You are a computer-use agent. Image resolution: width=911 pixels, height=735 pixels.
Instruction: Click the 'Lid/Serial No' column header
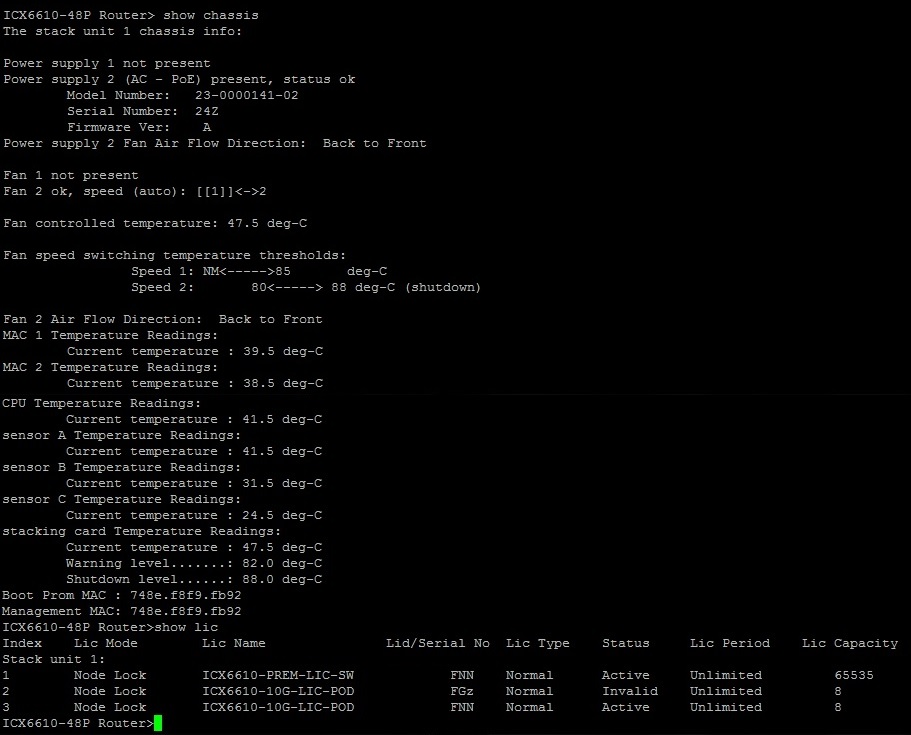(x=438, y=643)
